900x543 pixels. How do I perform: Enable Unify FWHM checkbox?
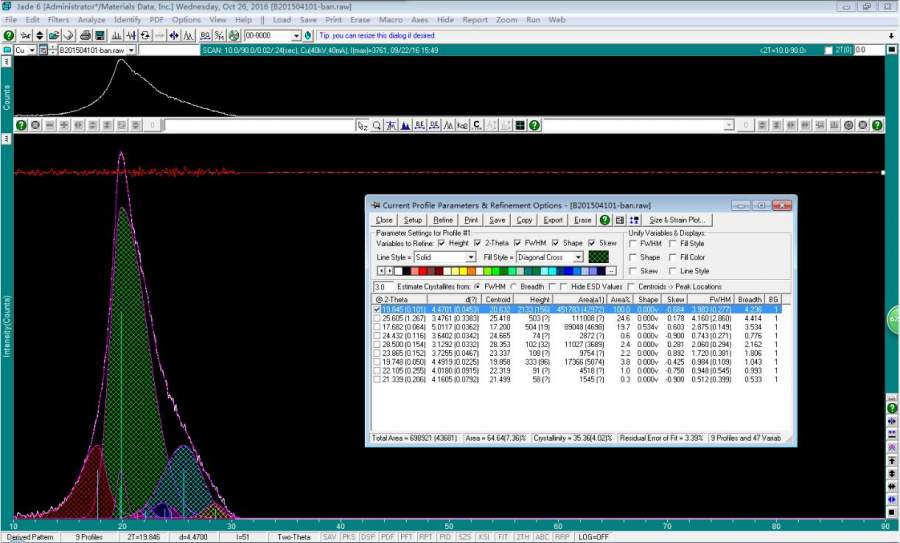click(x=633, y=243)
